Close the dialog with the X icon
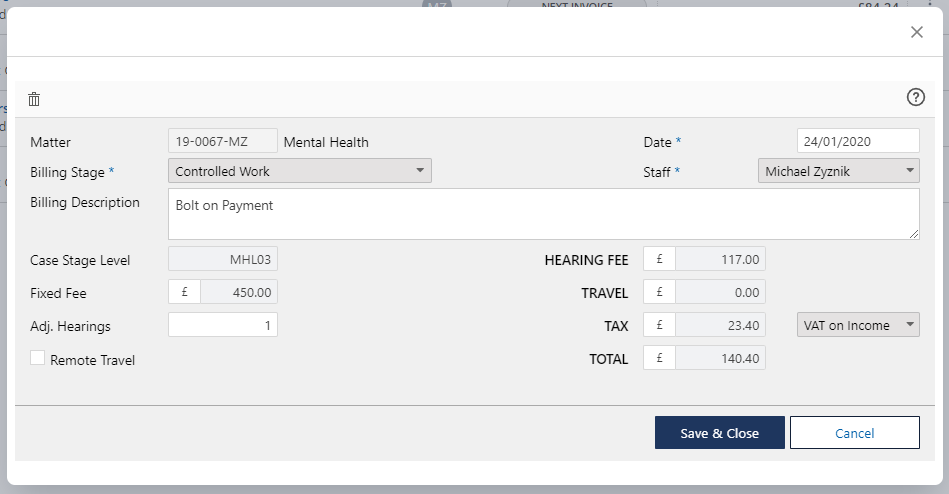 (917, 32)
